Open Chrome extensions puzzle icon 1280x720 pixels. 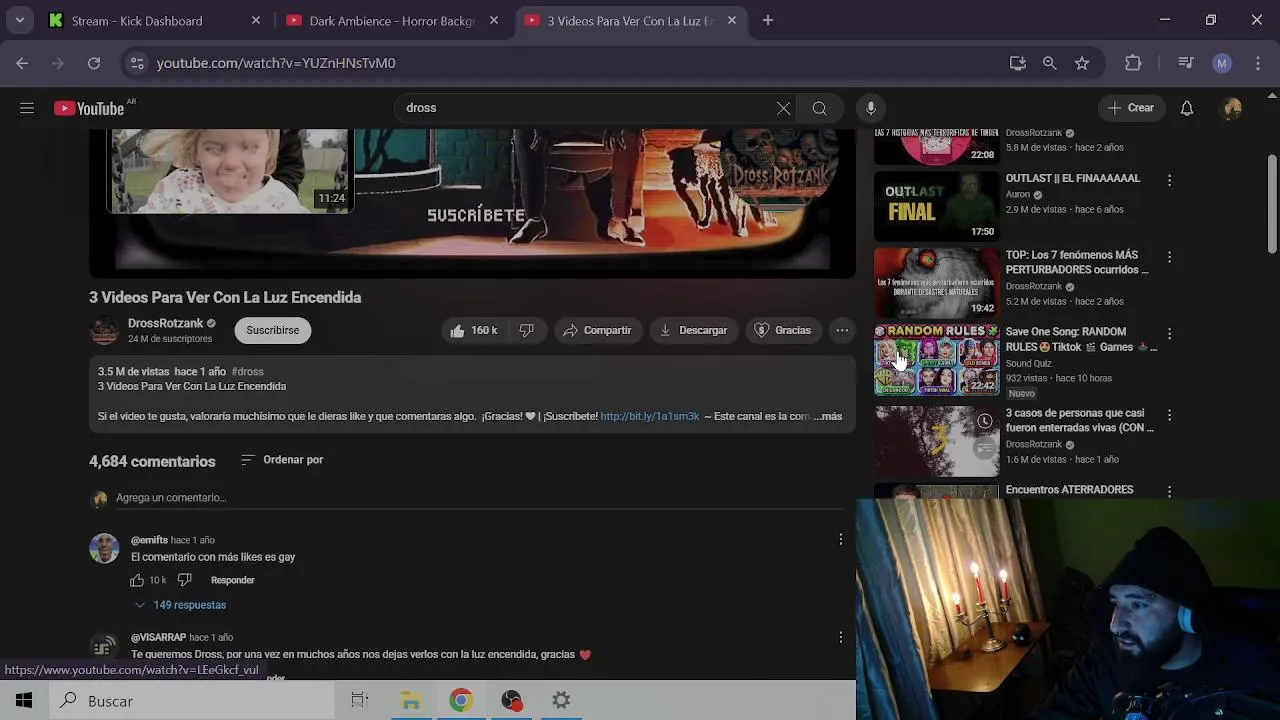(x=1133, y=63)
